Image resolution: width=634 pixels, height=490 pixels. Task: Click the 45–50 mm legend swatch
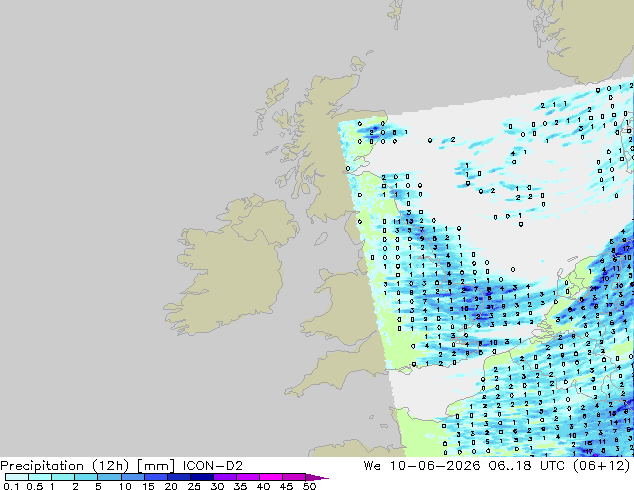point(294,477)
